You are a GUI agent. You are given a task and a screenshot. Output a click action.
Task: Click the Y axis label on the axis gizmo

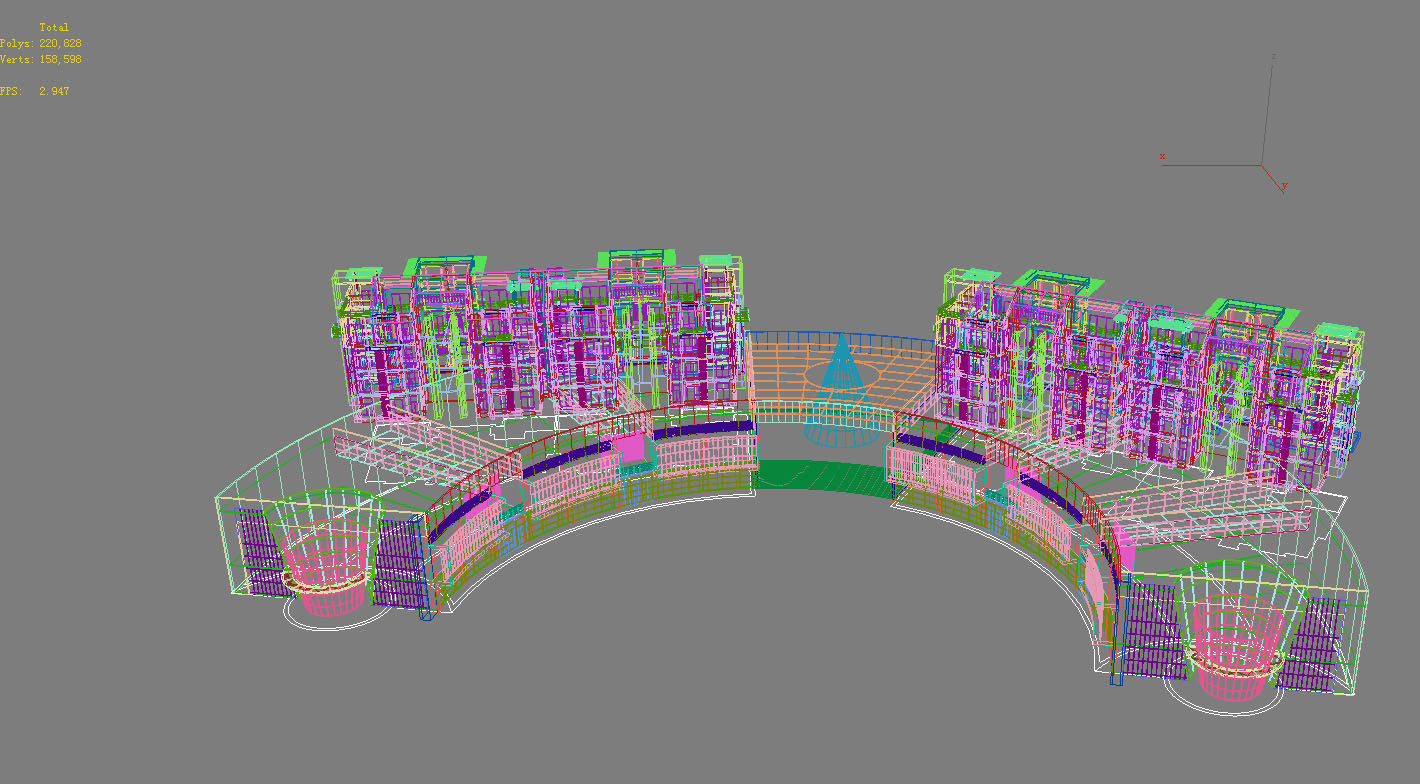coord(1284,184)
